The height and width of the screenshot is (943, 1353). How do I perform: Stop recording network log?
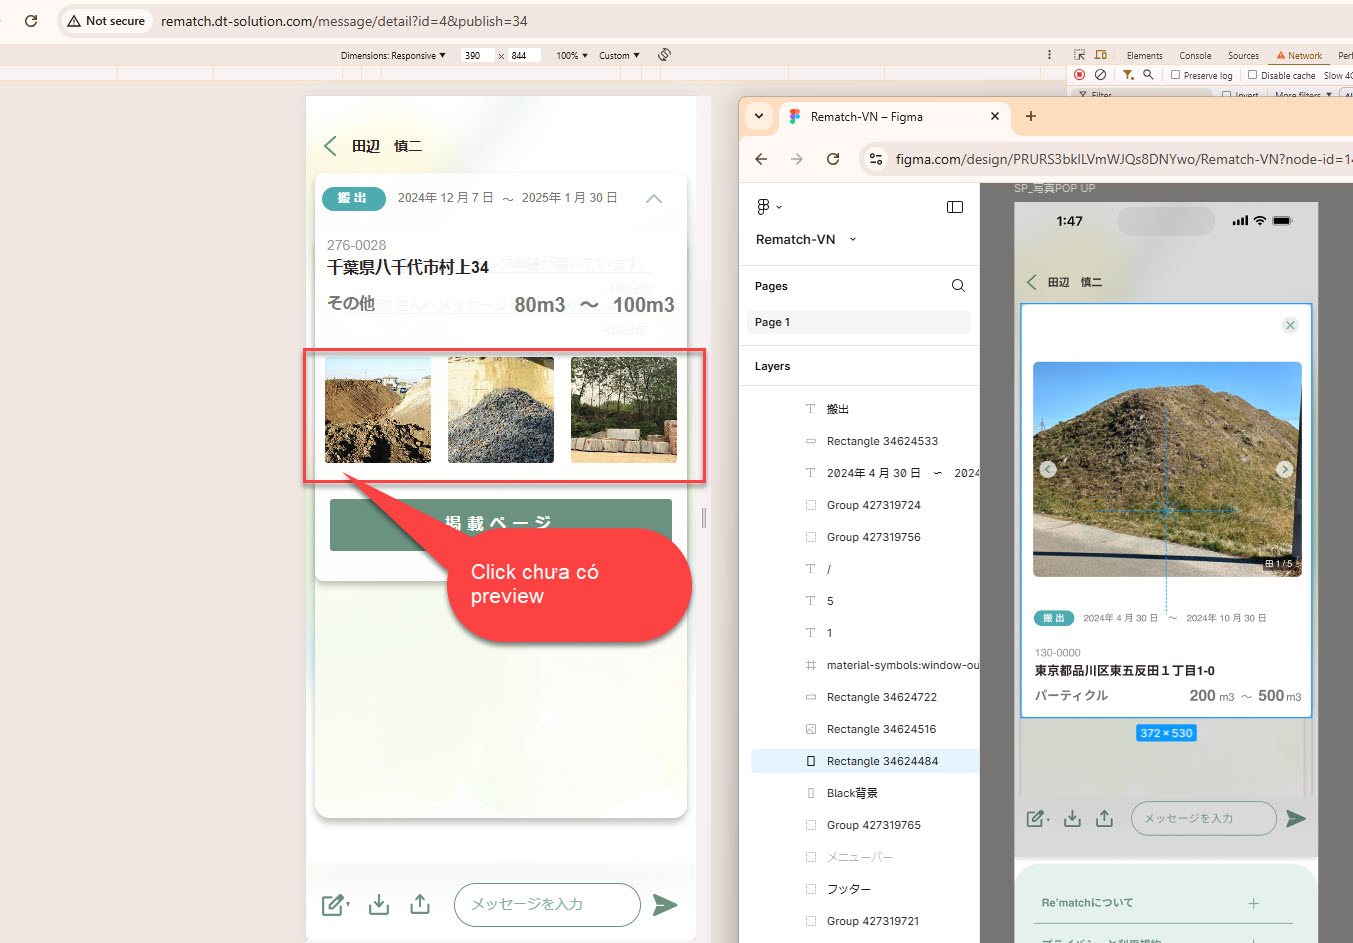point(1080,75)
